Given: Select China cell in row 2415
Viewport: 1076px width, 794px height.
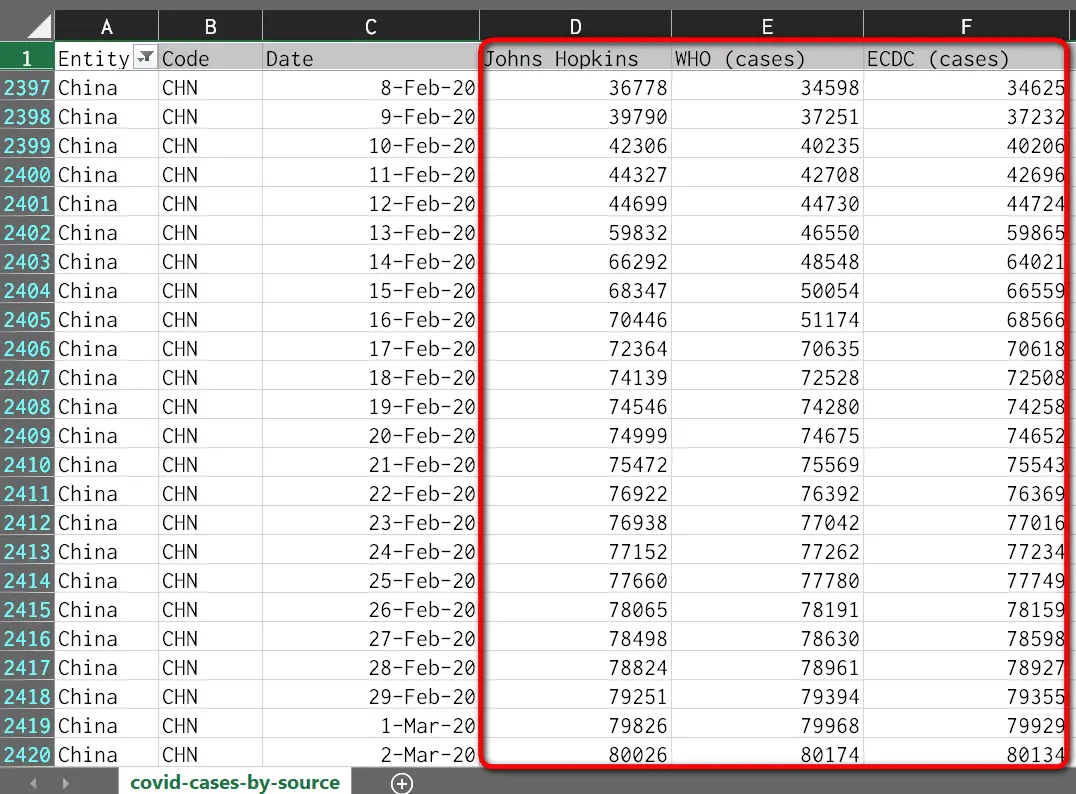Looking at the screenshot, I should (106, 609).
